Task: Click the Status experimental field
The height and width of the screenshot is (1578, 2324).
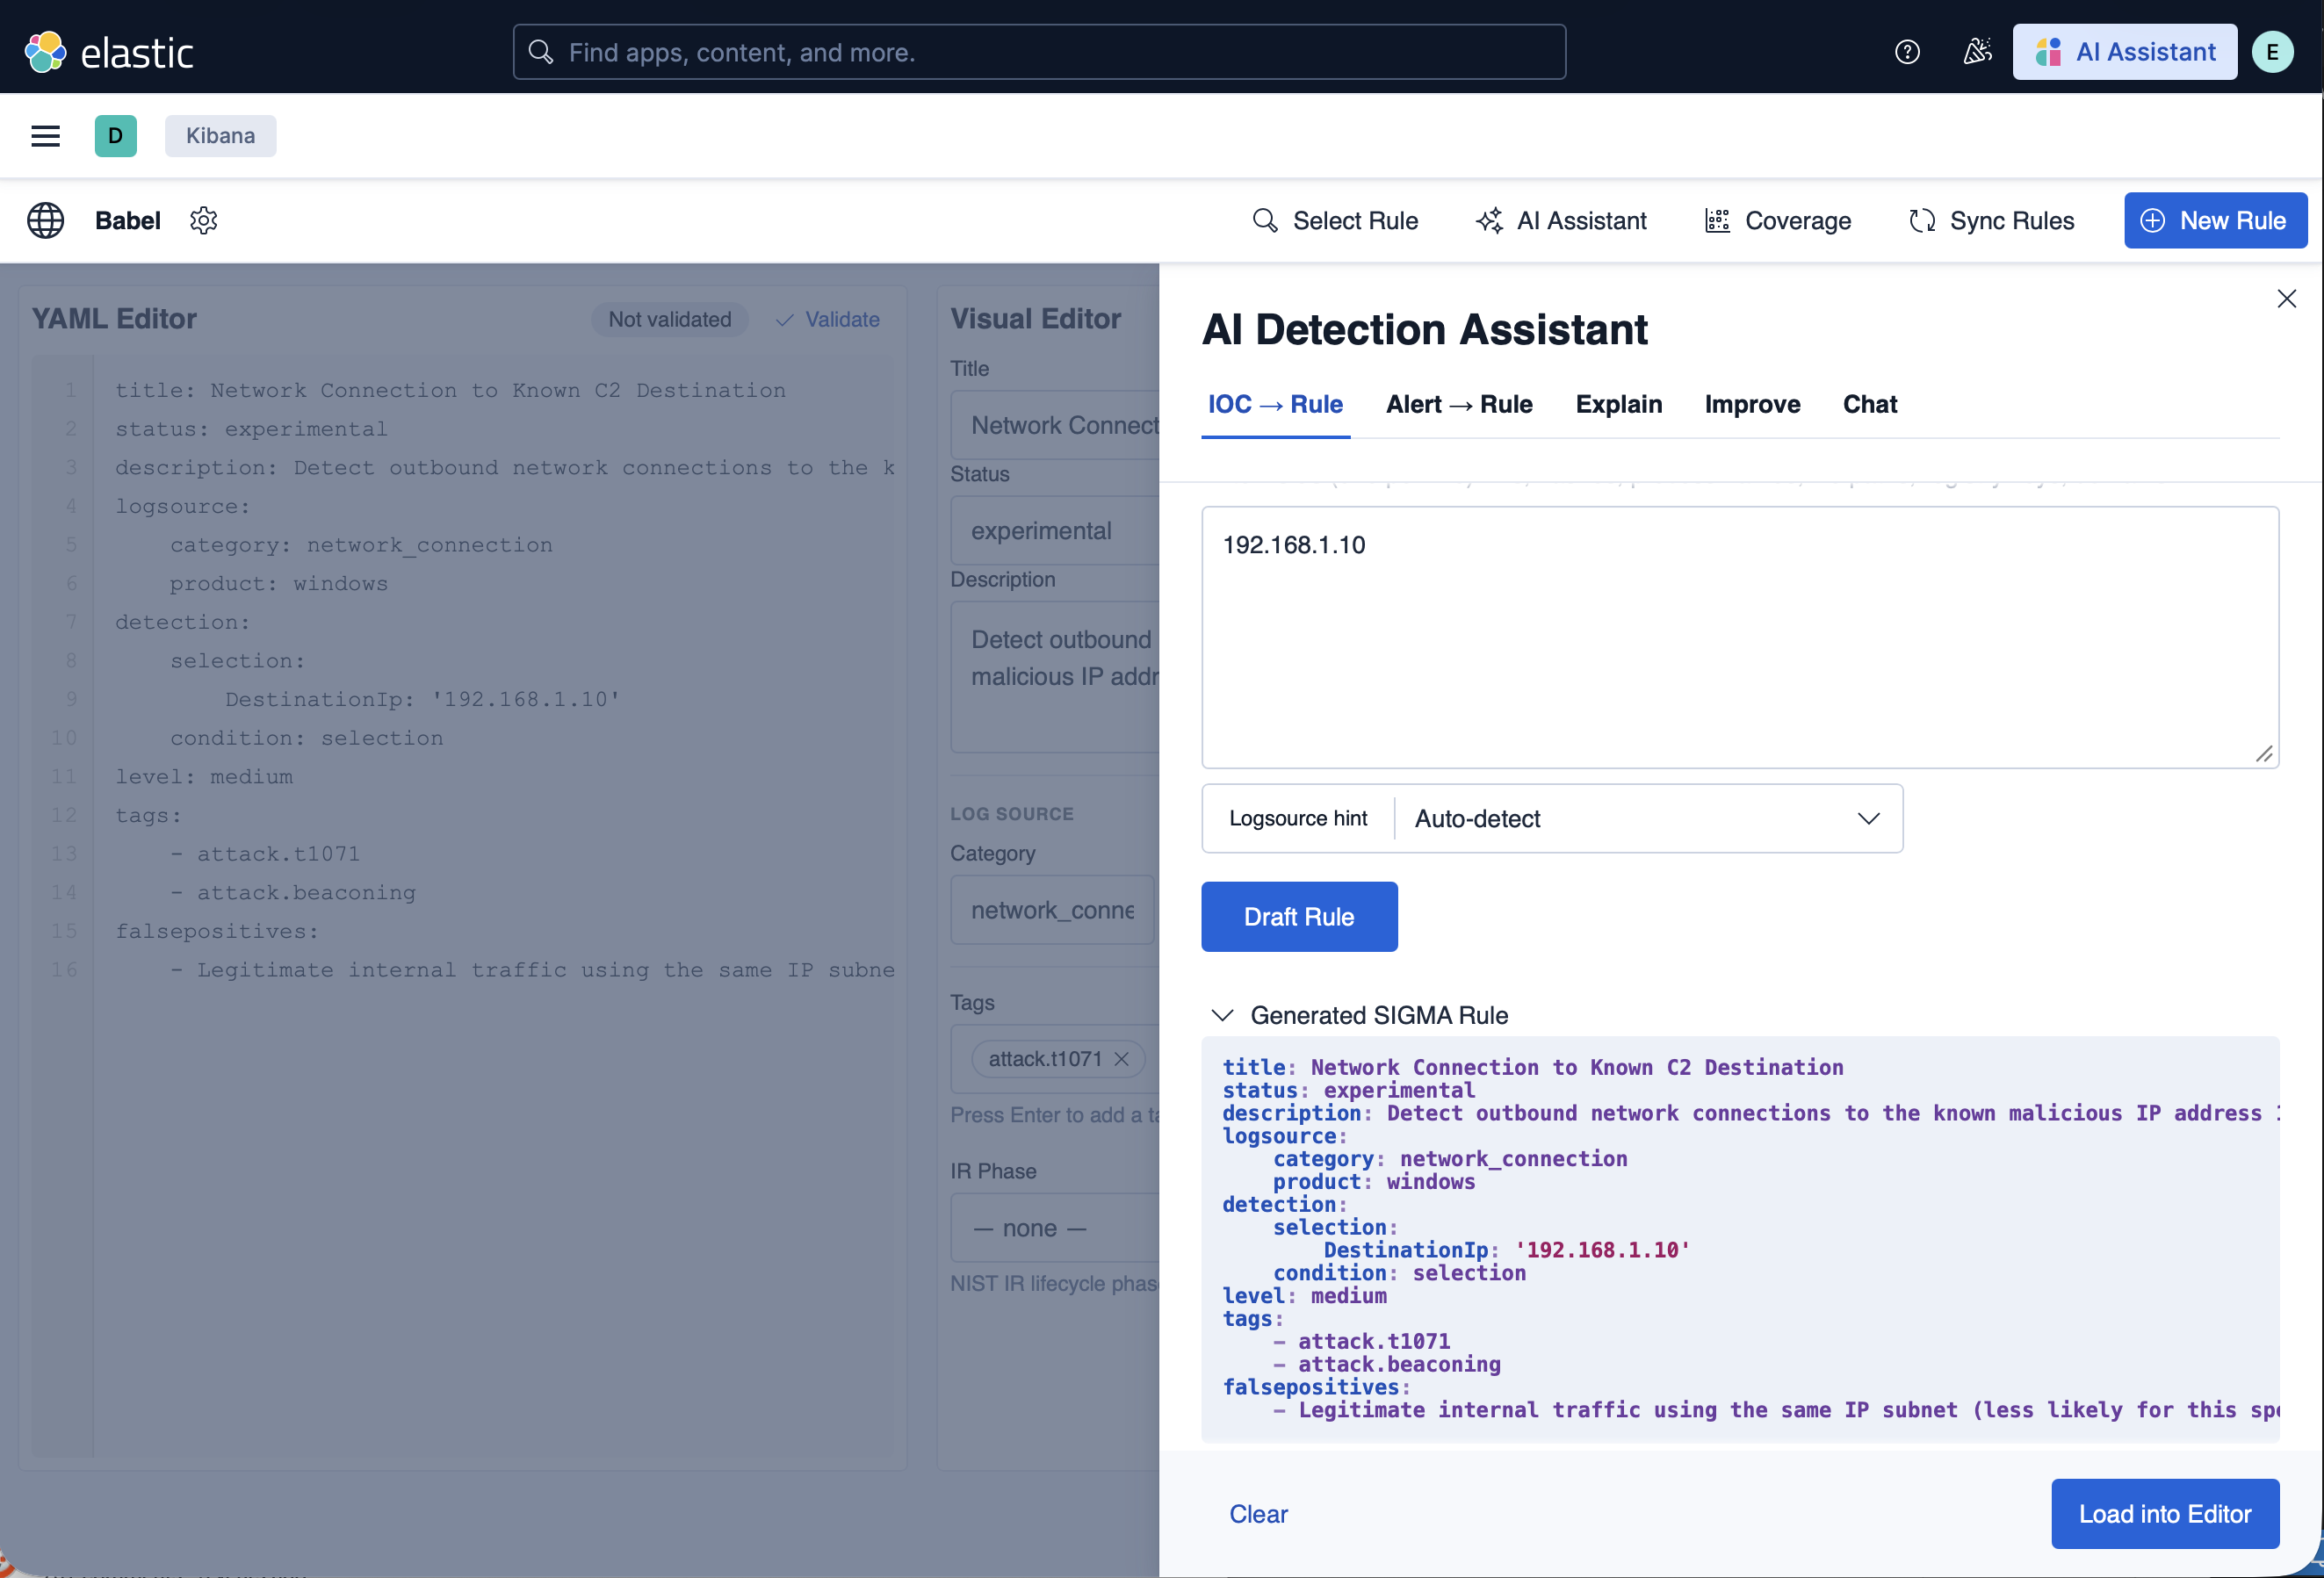Action: 1054,531
